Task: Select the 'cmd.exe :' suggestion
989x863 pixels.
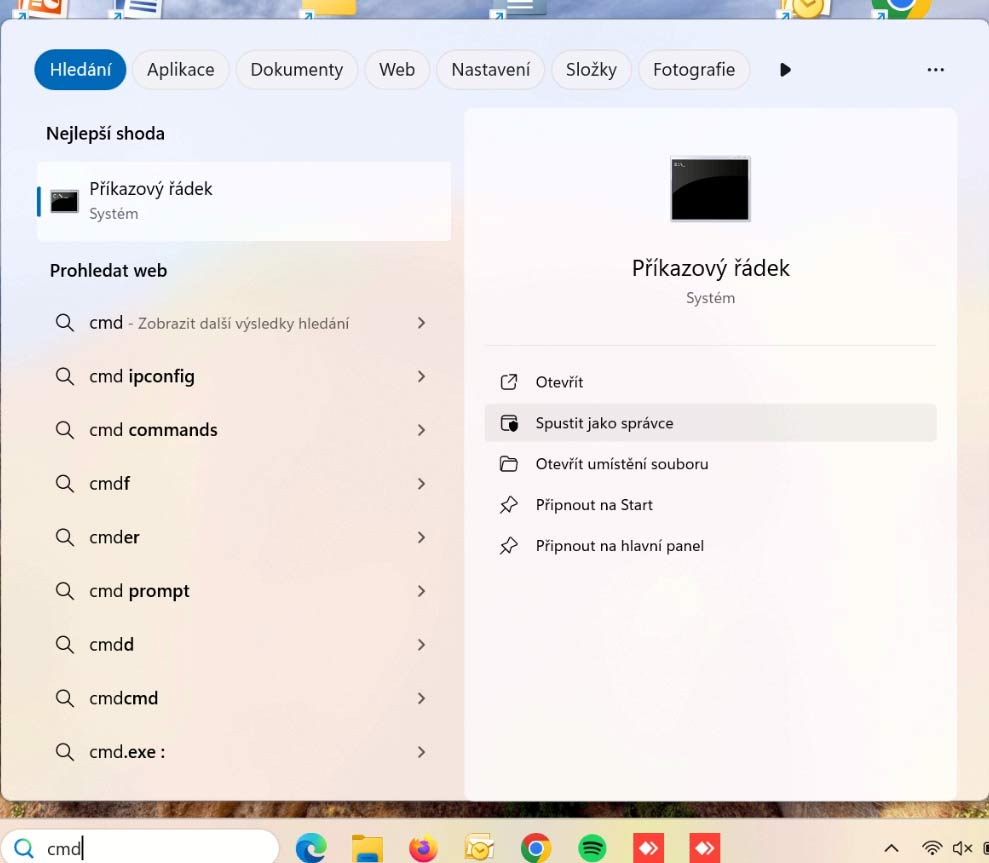Action: pos(244,752)
